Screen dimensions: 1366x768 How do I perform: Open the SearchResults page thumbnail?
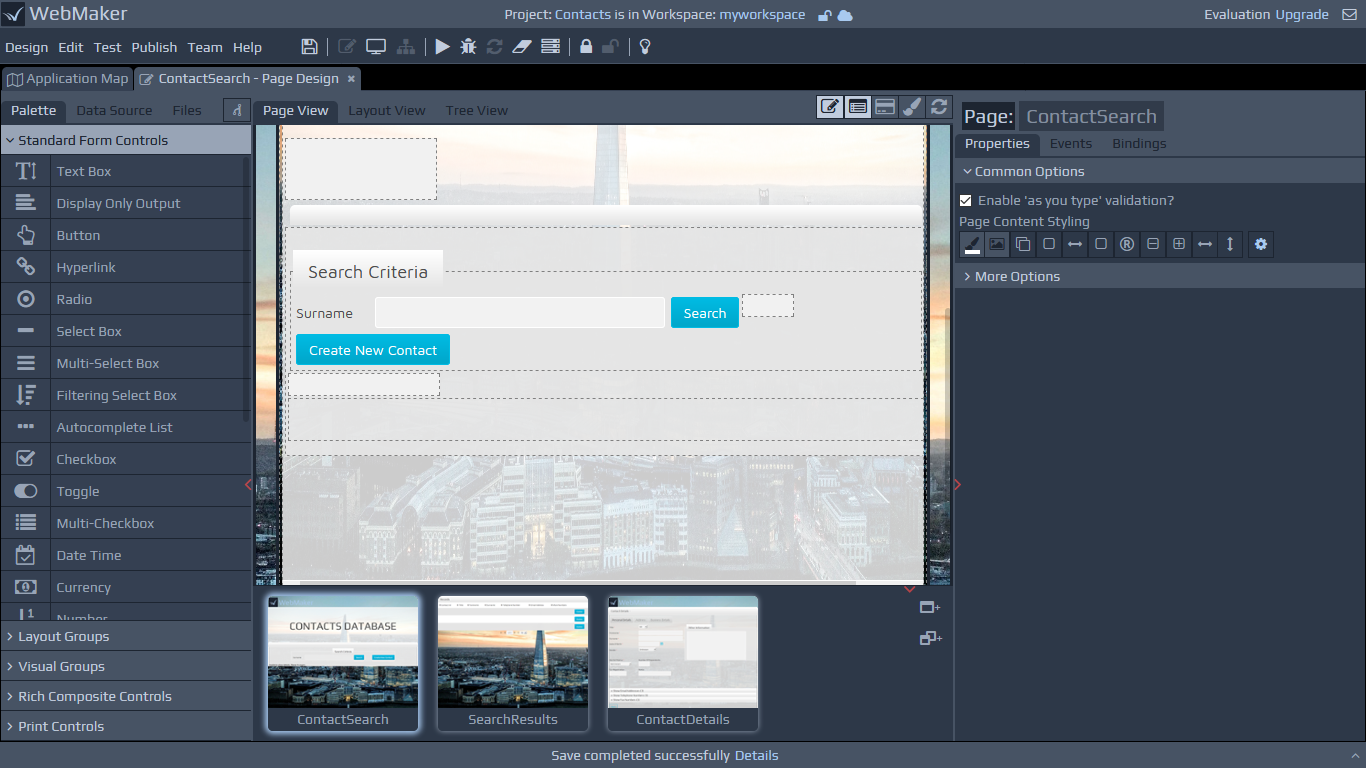513,663
